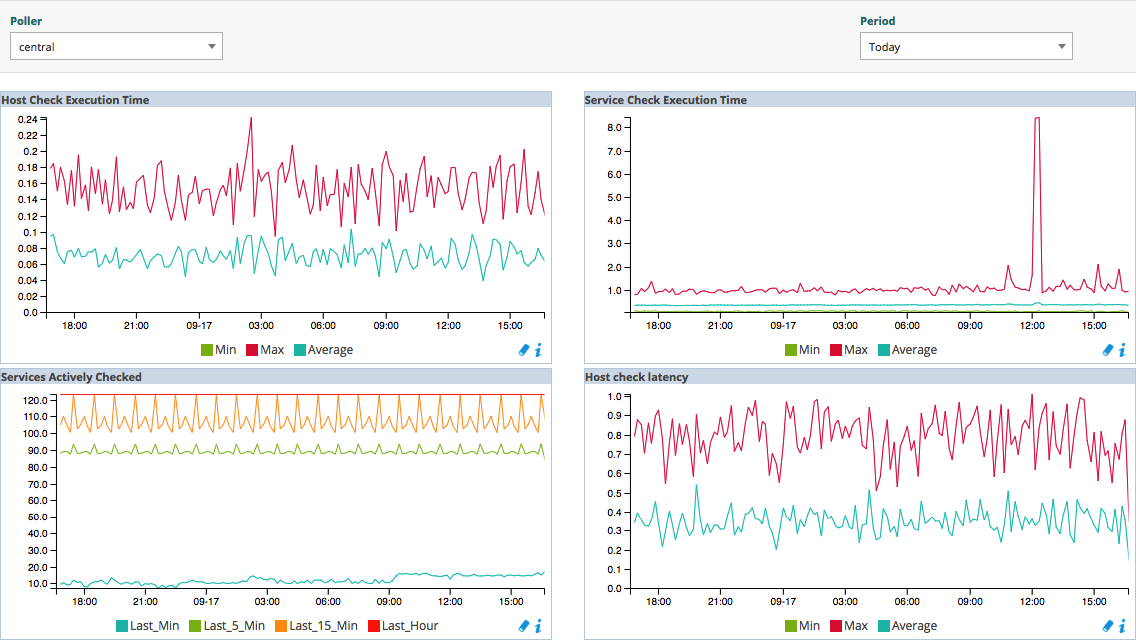Click eraser icon in Services Actively Checked chart
The image size is (1136, 640).
pyautogui.click(x=524, y=626)
